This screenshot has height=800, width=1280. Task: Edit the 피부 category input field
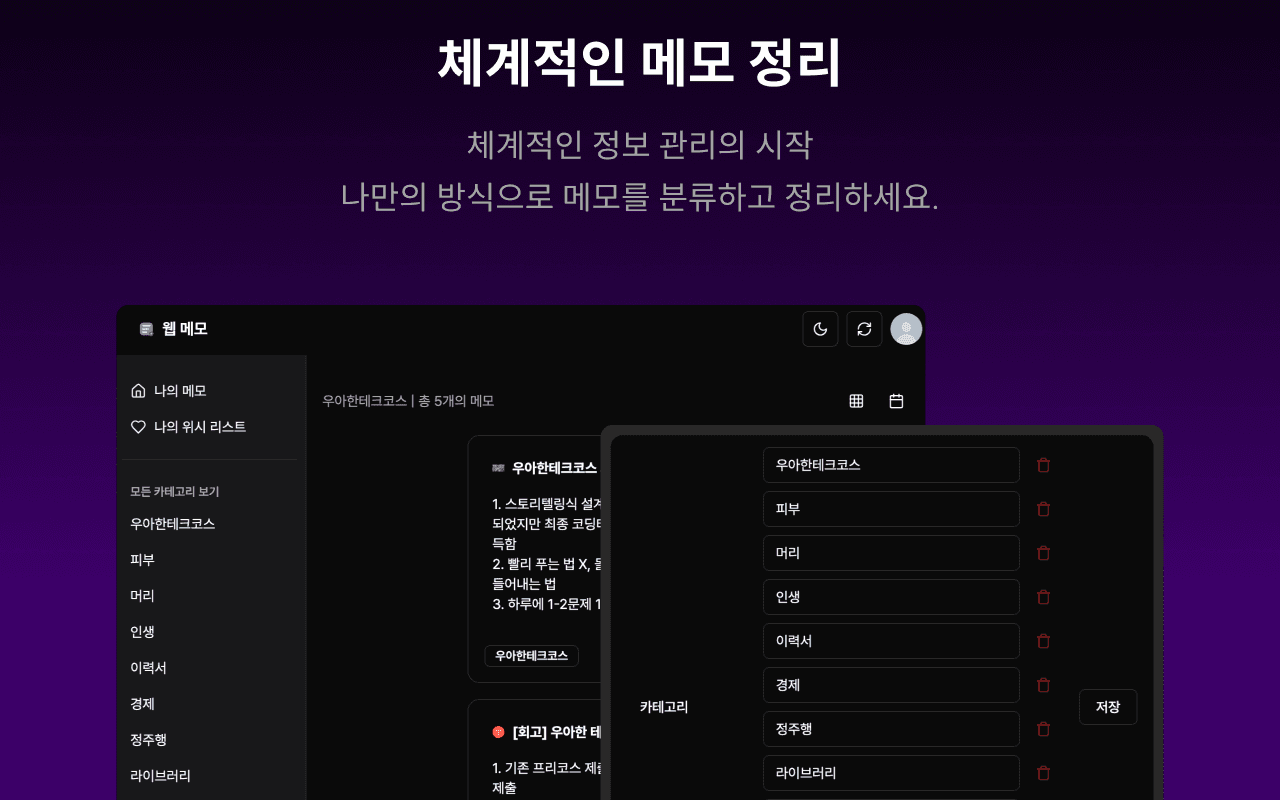coord(891,509)
